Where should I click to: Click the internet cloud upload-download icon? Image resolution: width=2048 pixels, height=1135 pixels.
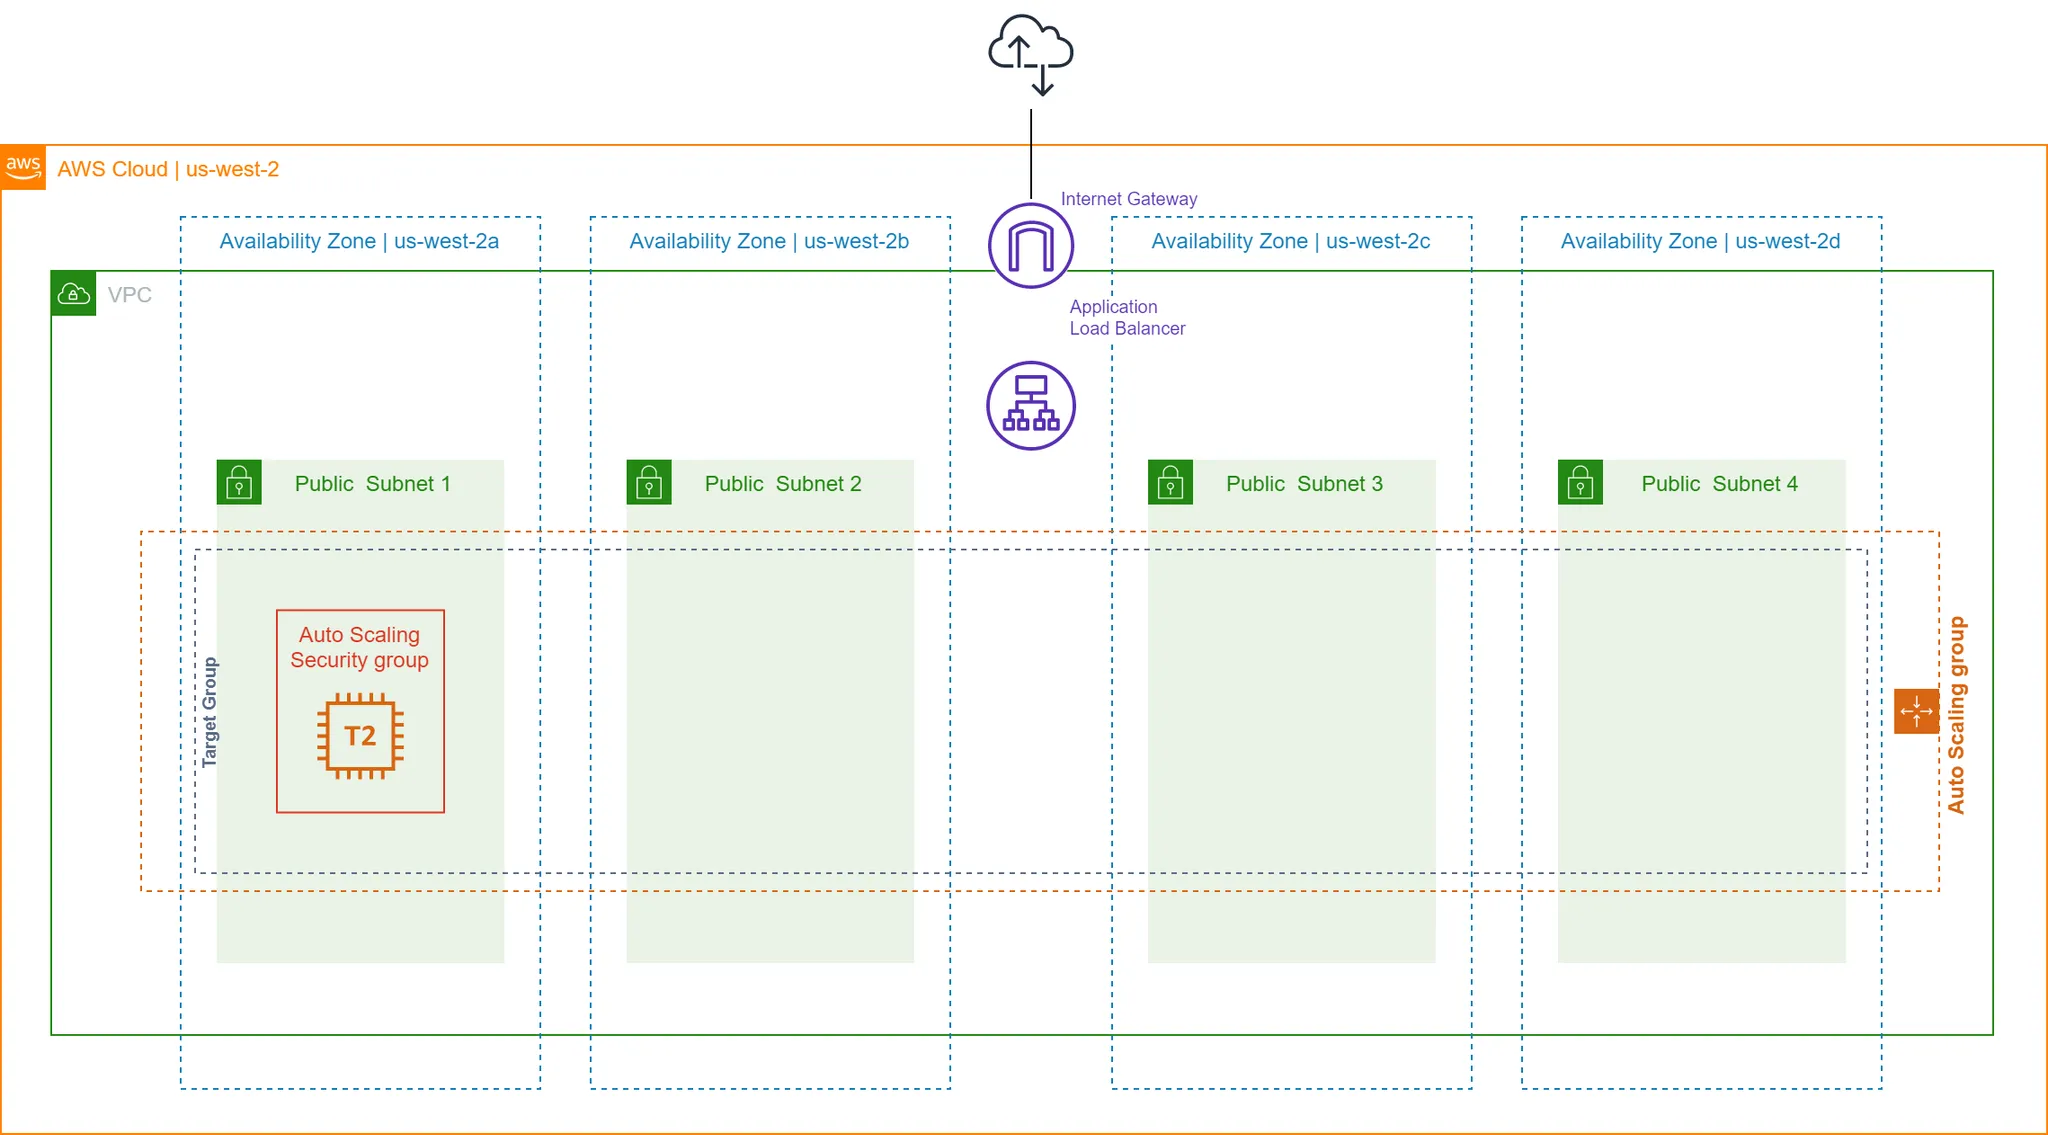[1031, 55]
